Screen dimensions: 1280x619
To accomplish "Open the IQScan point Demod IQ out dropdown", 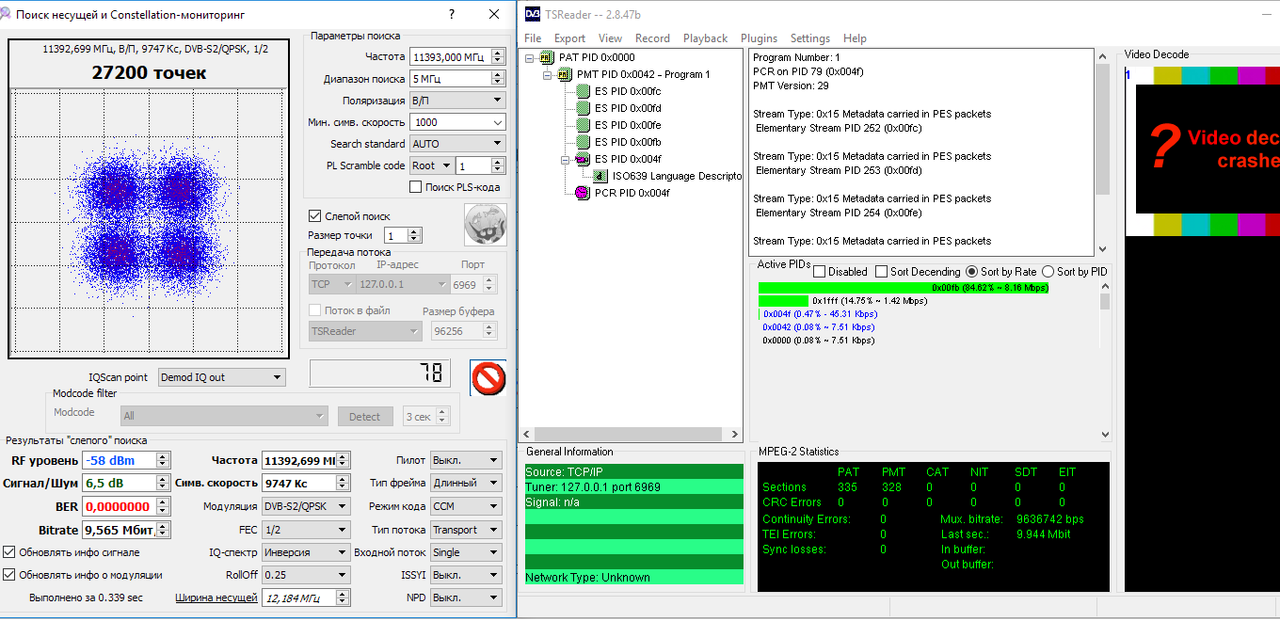I will [220, 377].
